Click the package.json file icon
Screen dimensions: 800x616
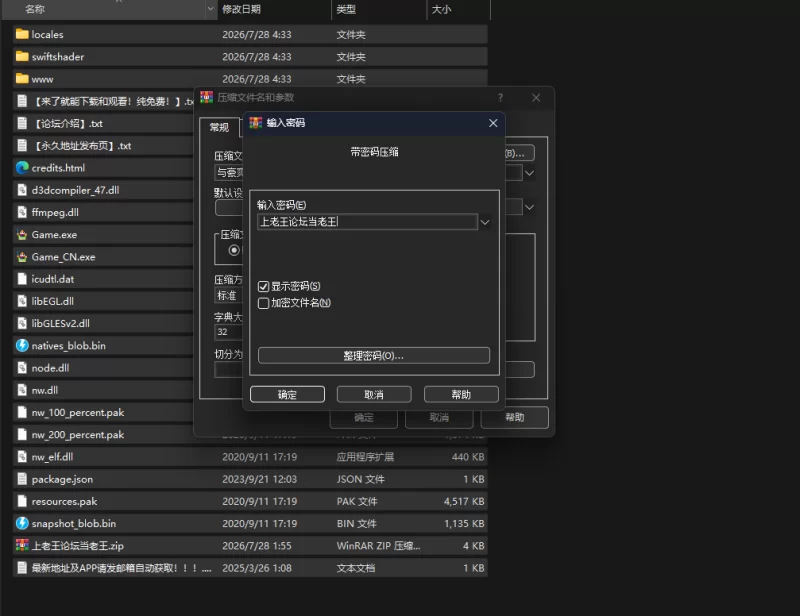coord(22,479)
